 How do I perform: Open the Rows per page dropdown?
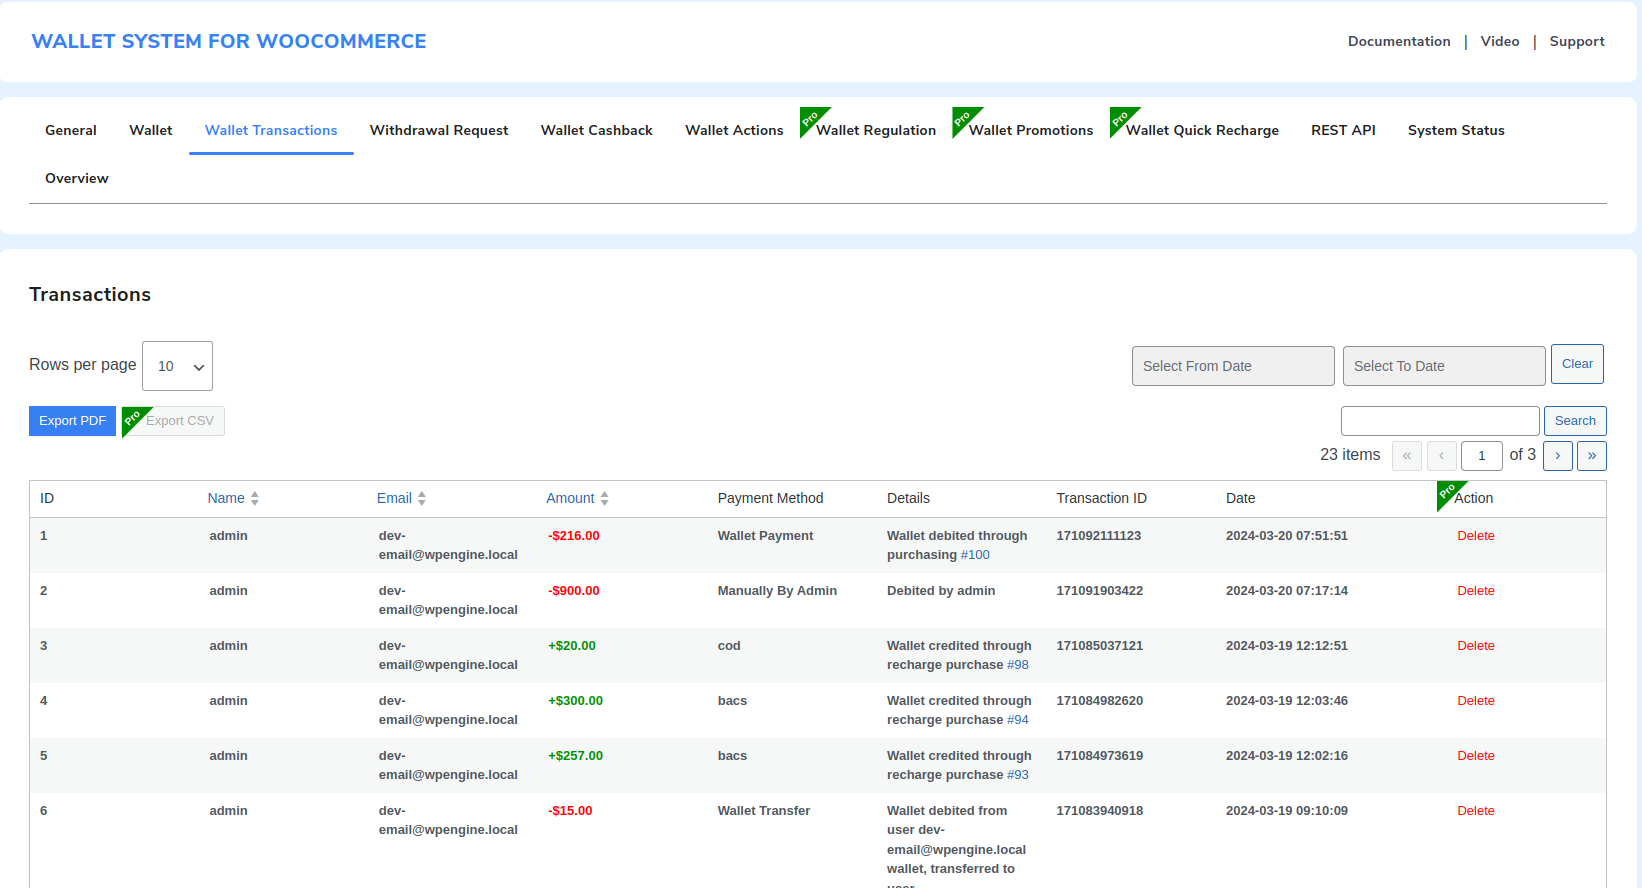177,366
